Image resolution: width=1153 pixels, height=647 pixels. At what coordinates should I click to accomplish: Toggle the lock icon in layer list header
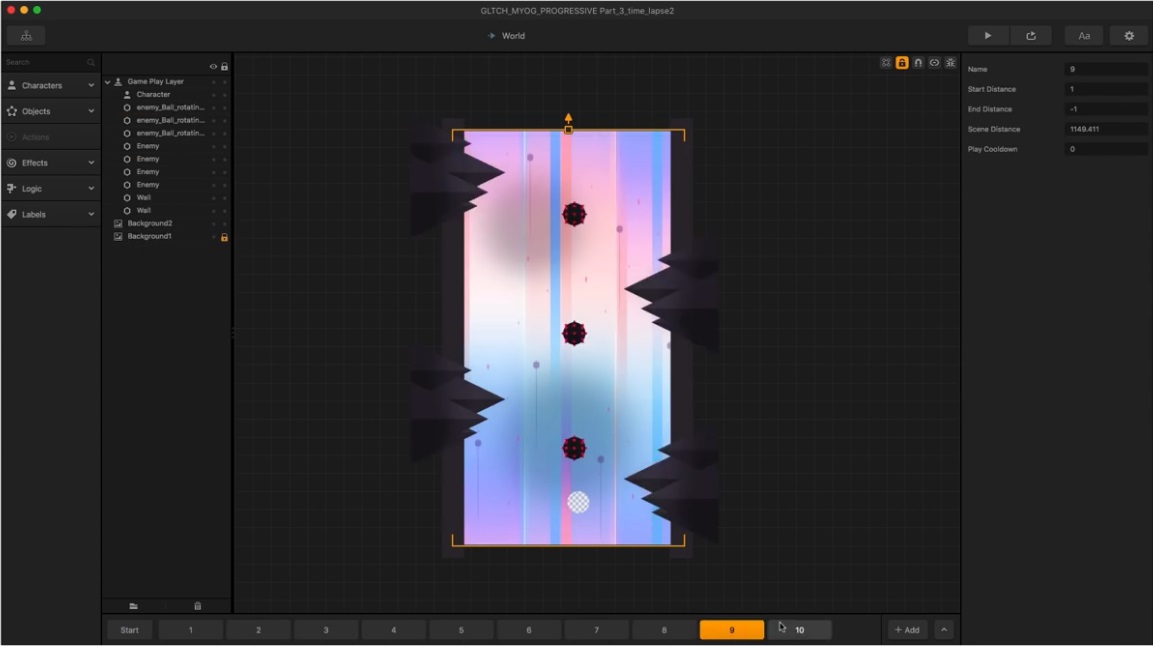click(224, 67)
